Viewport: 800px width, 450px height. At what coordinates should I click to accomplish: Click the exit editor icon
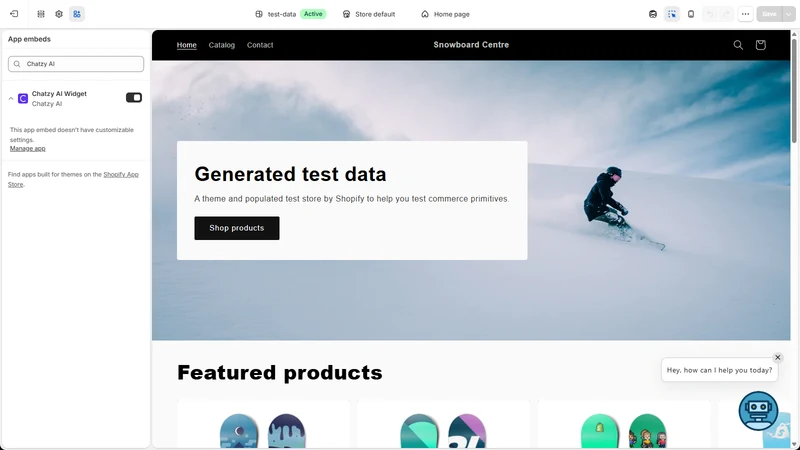[14, 14]
